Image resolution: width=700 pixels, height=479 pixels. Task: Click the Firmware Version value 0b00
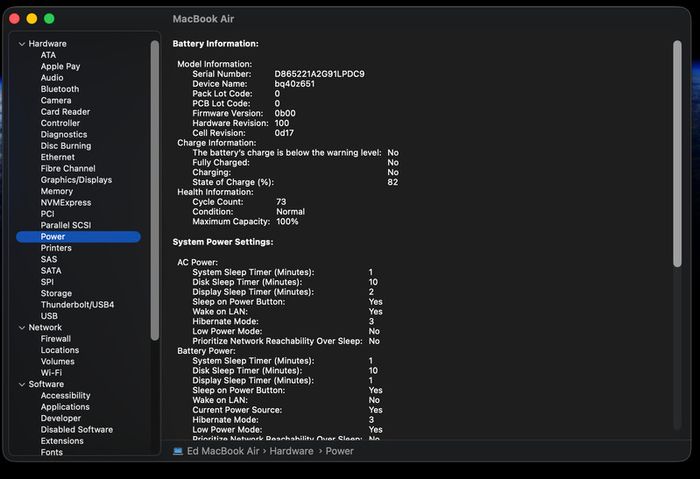pyautogui.click(x=285, y=113)
